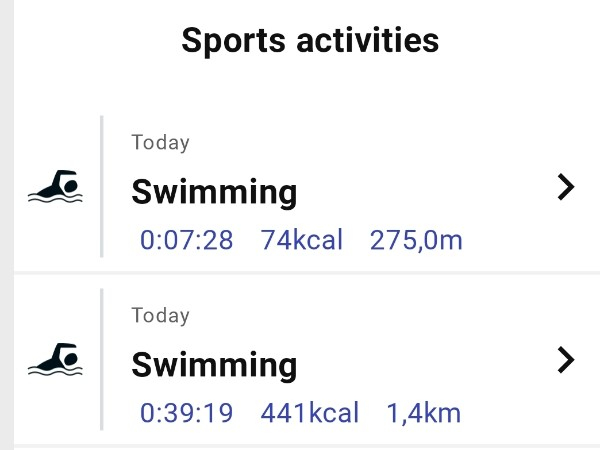The height and width of the screenshot is (450, 600).
Task: Select second Swimming activity title
Action: coord(214,366)
